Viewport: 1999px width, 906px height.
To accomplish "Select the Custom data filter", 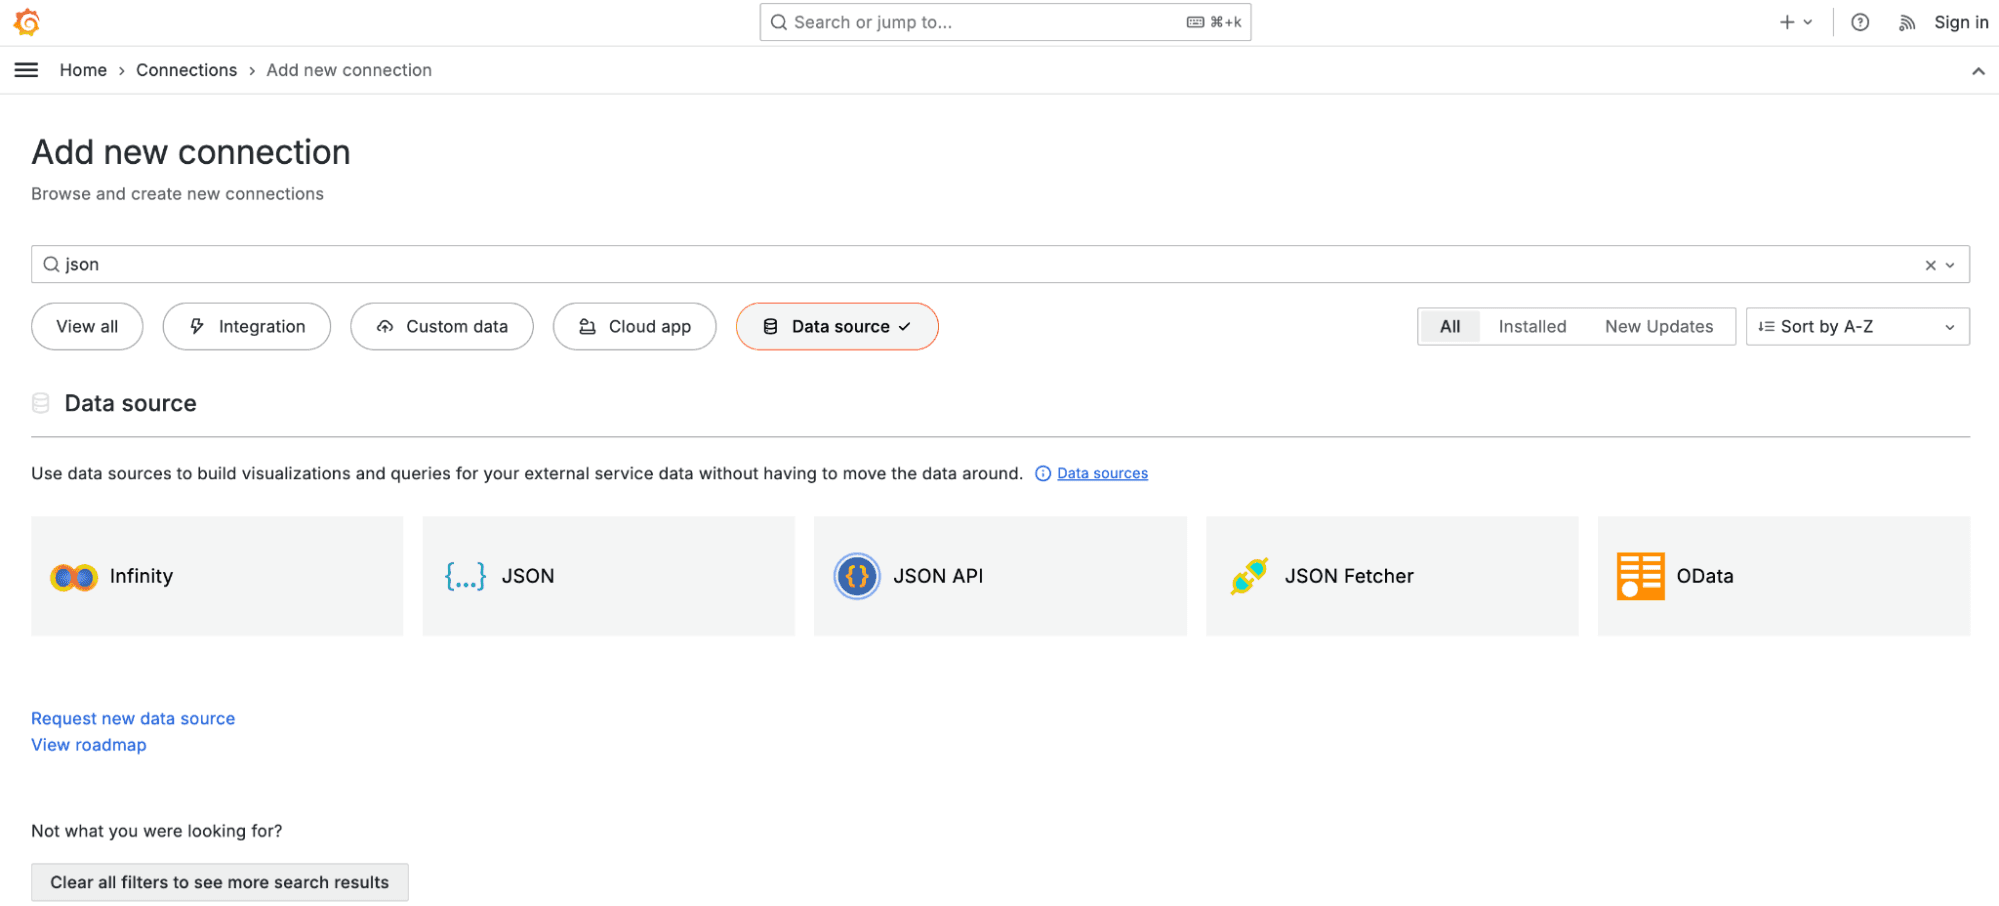I will click(442, 327).
